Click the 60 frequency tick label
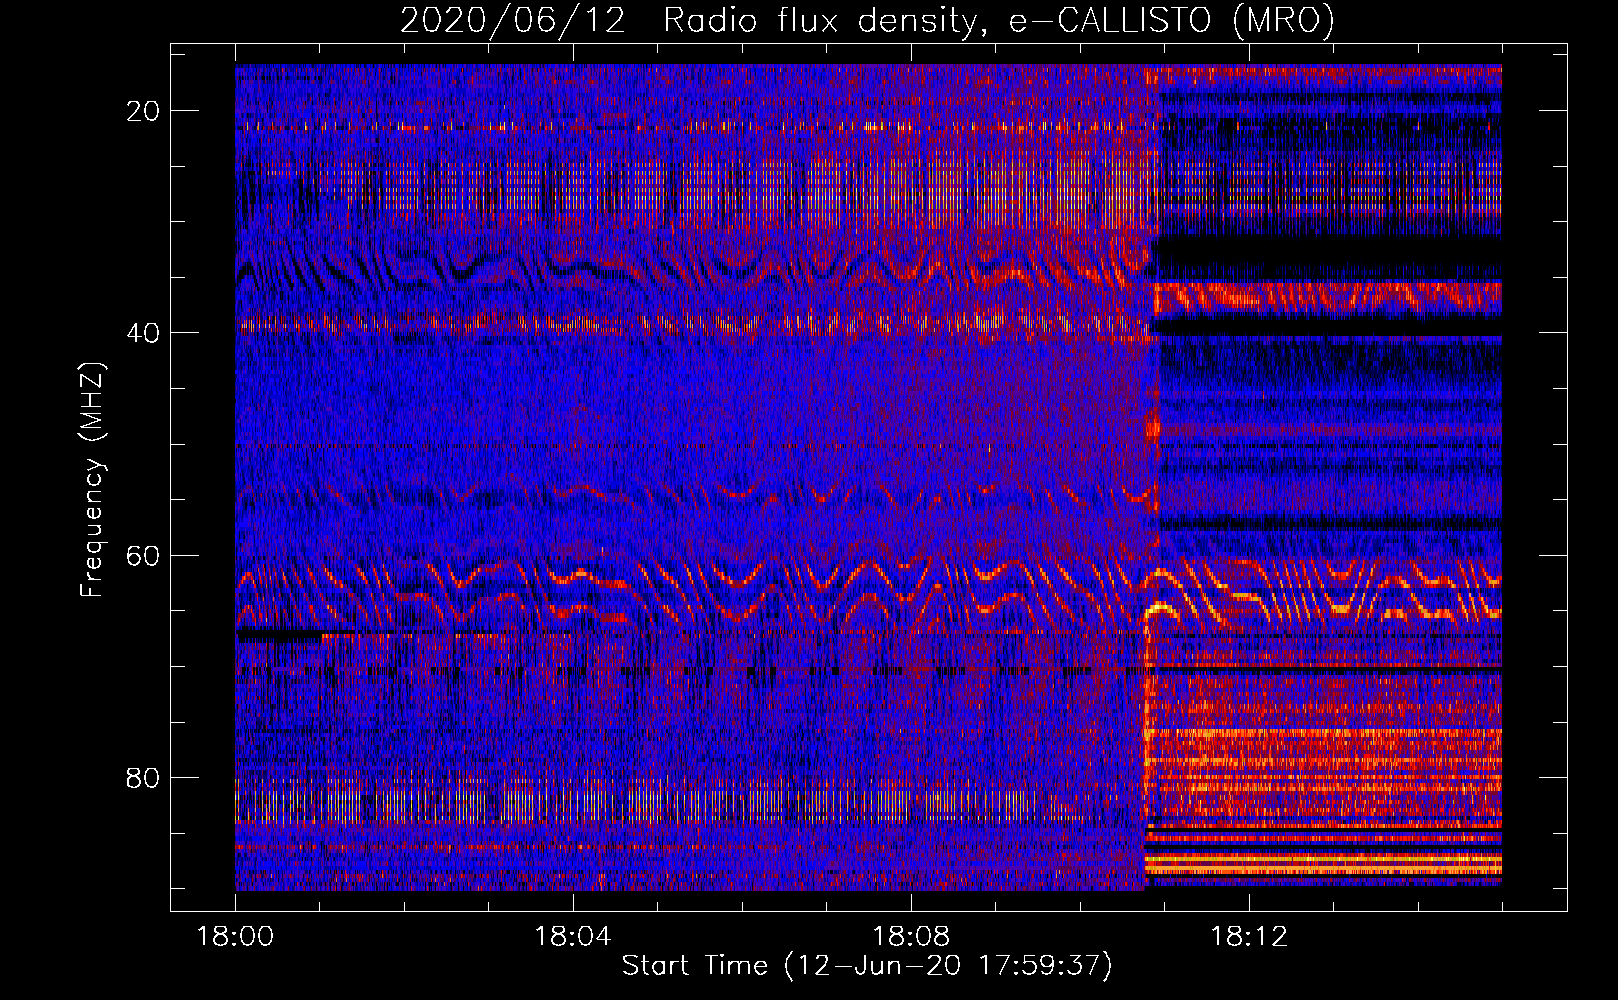The height and width of the screenshot is (1000, 1618). [144, 556]
